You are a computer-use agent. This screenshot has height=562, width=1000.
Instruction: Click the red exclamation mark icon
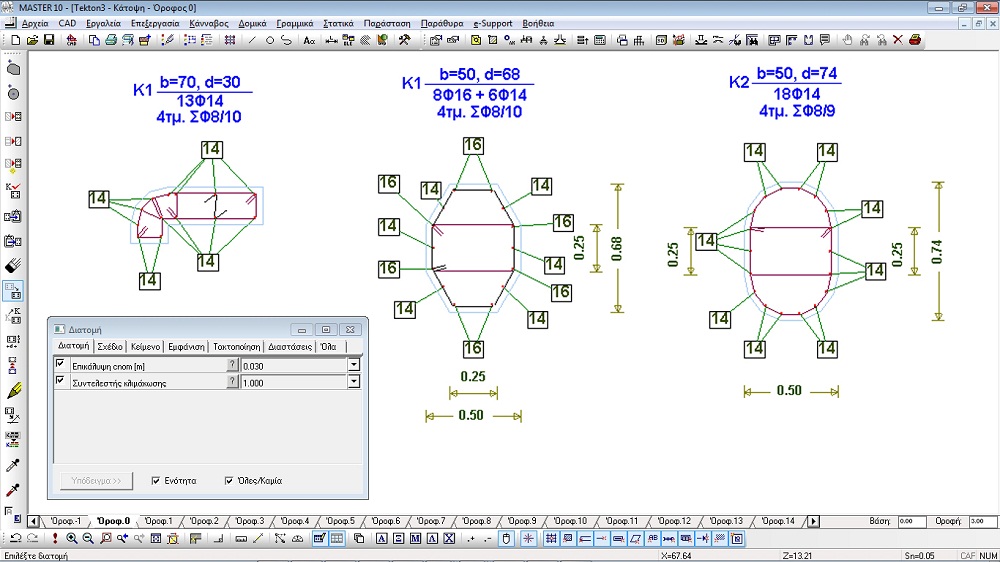click(x=55, y=538)
